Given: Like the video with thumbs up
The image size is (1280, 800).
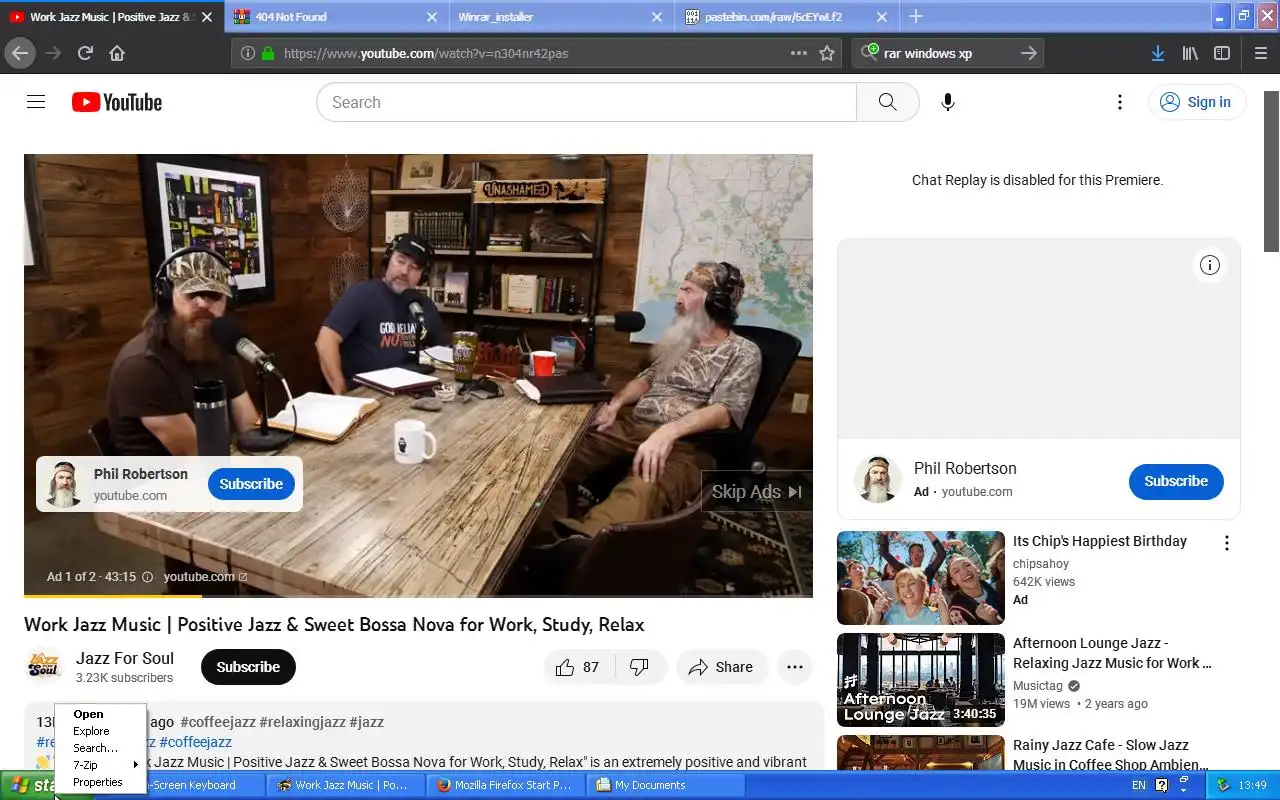Looking at the screenshot, I should pyautogui.click(x=578, y=667).
